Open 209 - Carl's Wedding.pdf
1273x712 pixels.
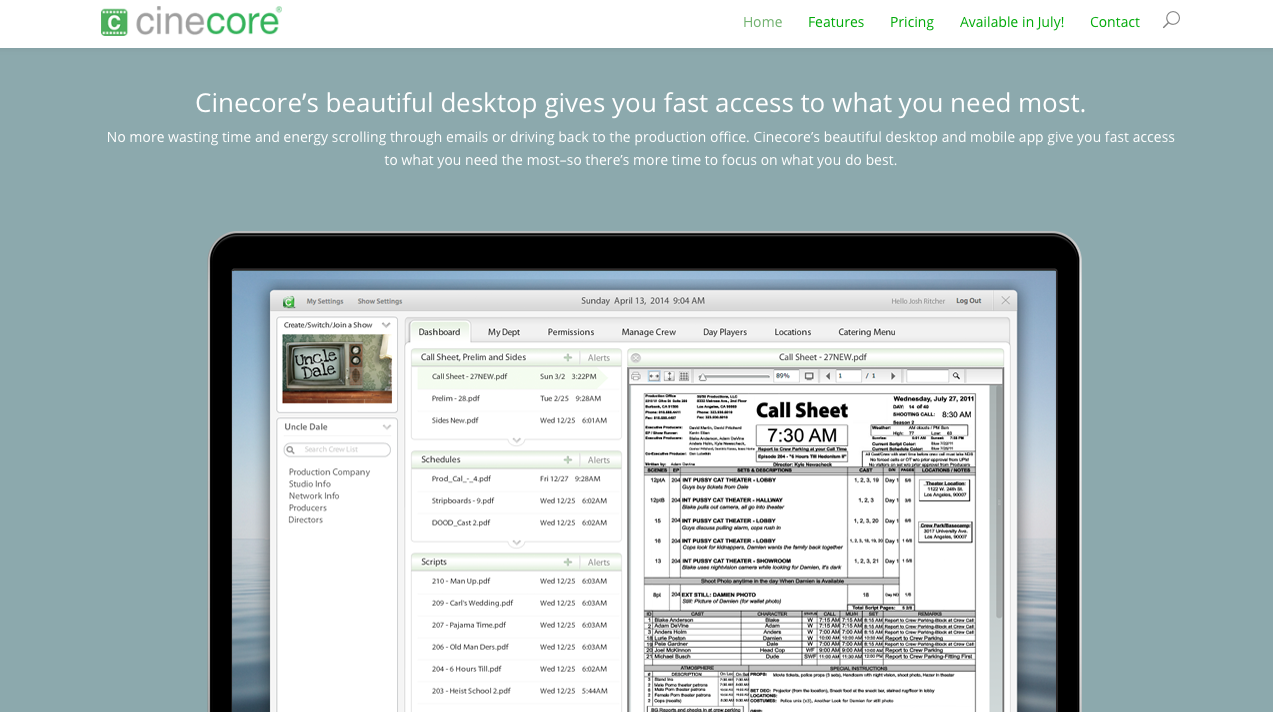[x=472, y=603]
